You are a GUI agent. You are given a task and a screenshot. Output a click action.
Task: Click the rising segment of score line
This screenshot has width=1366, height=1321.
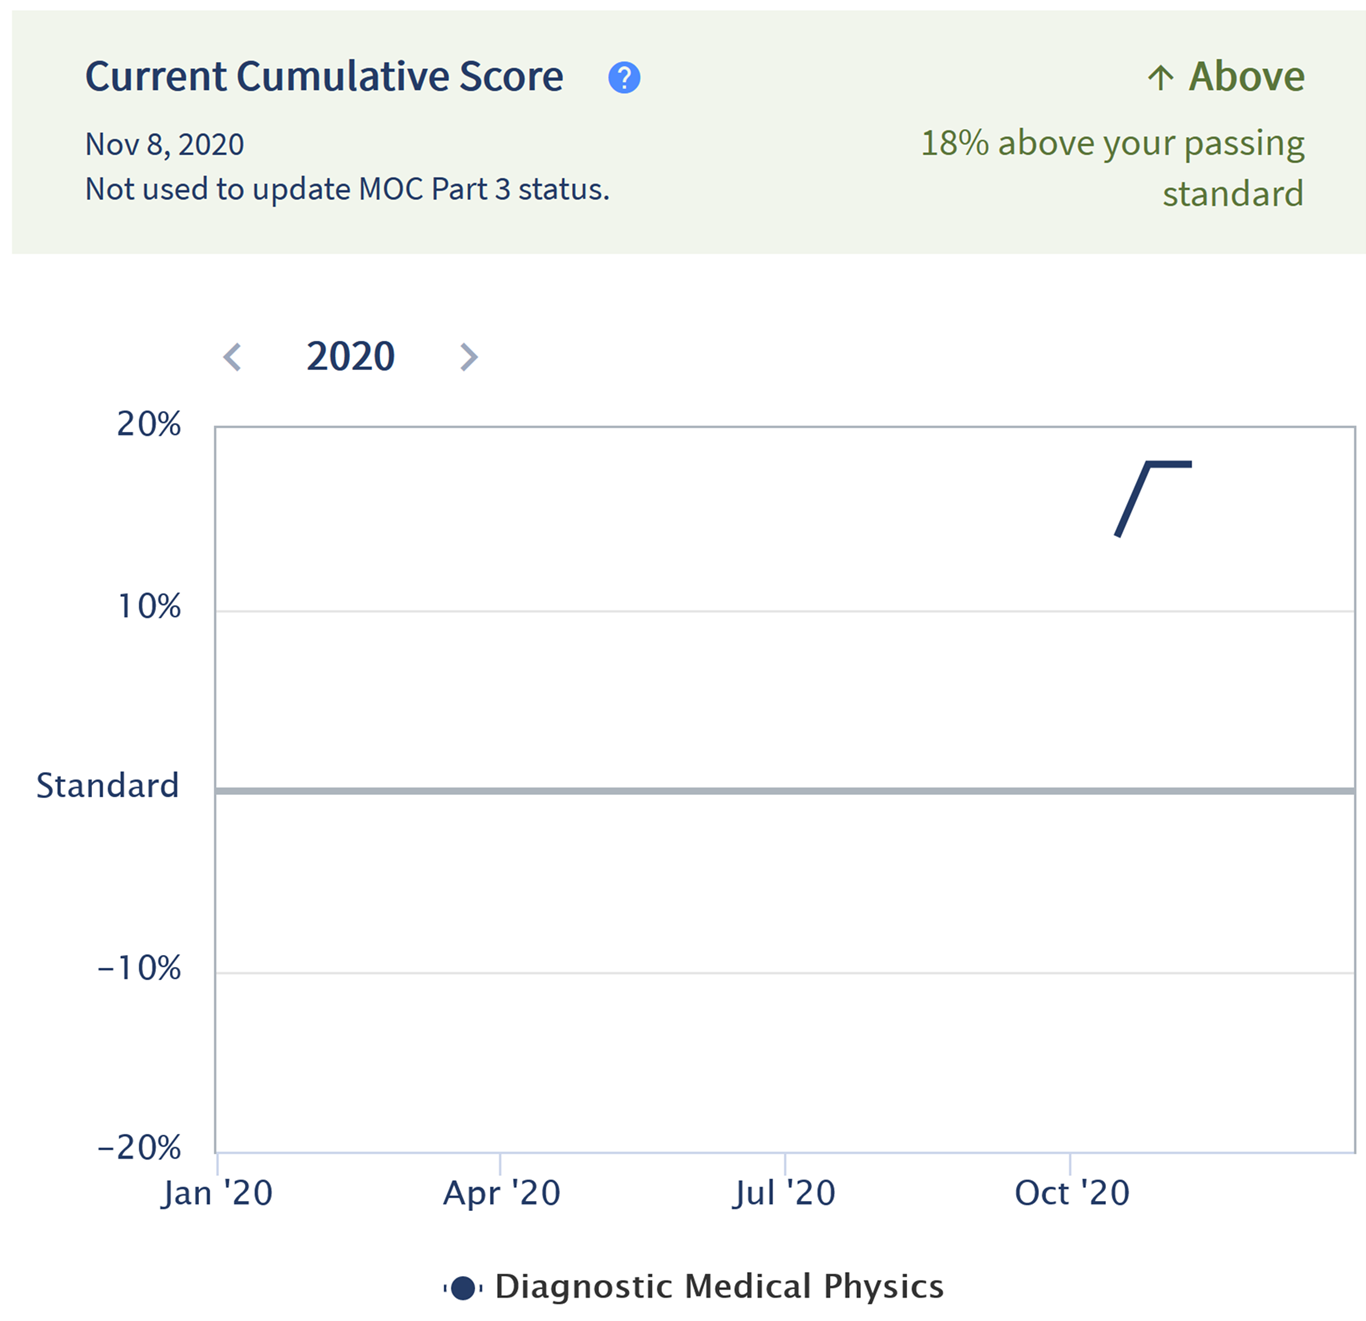pyautogui.click(x=1133, y=499)
